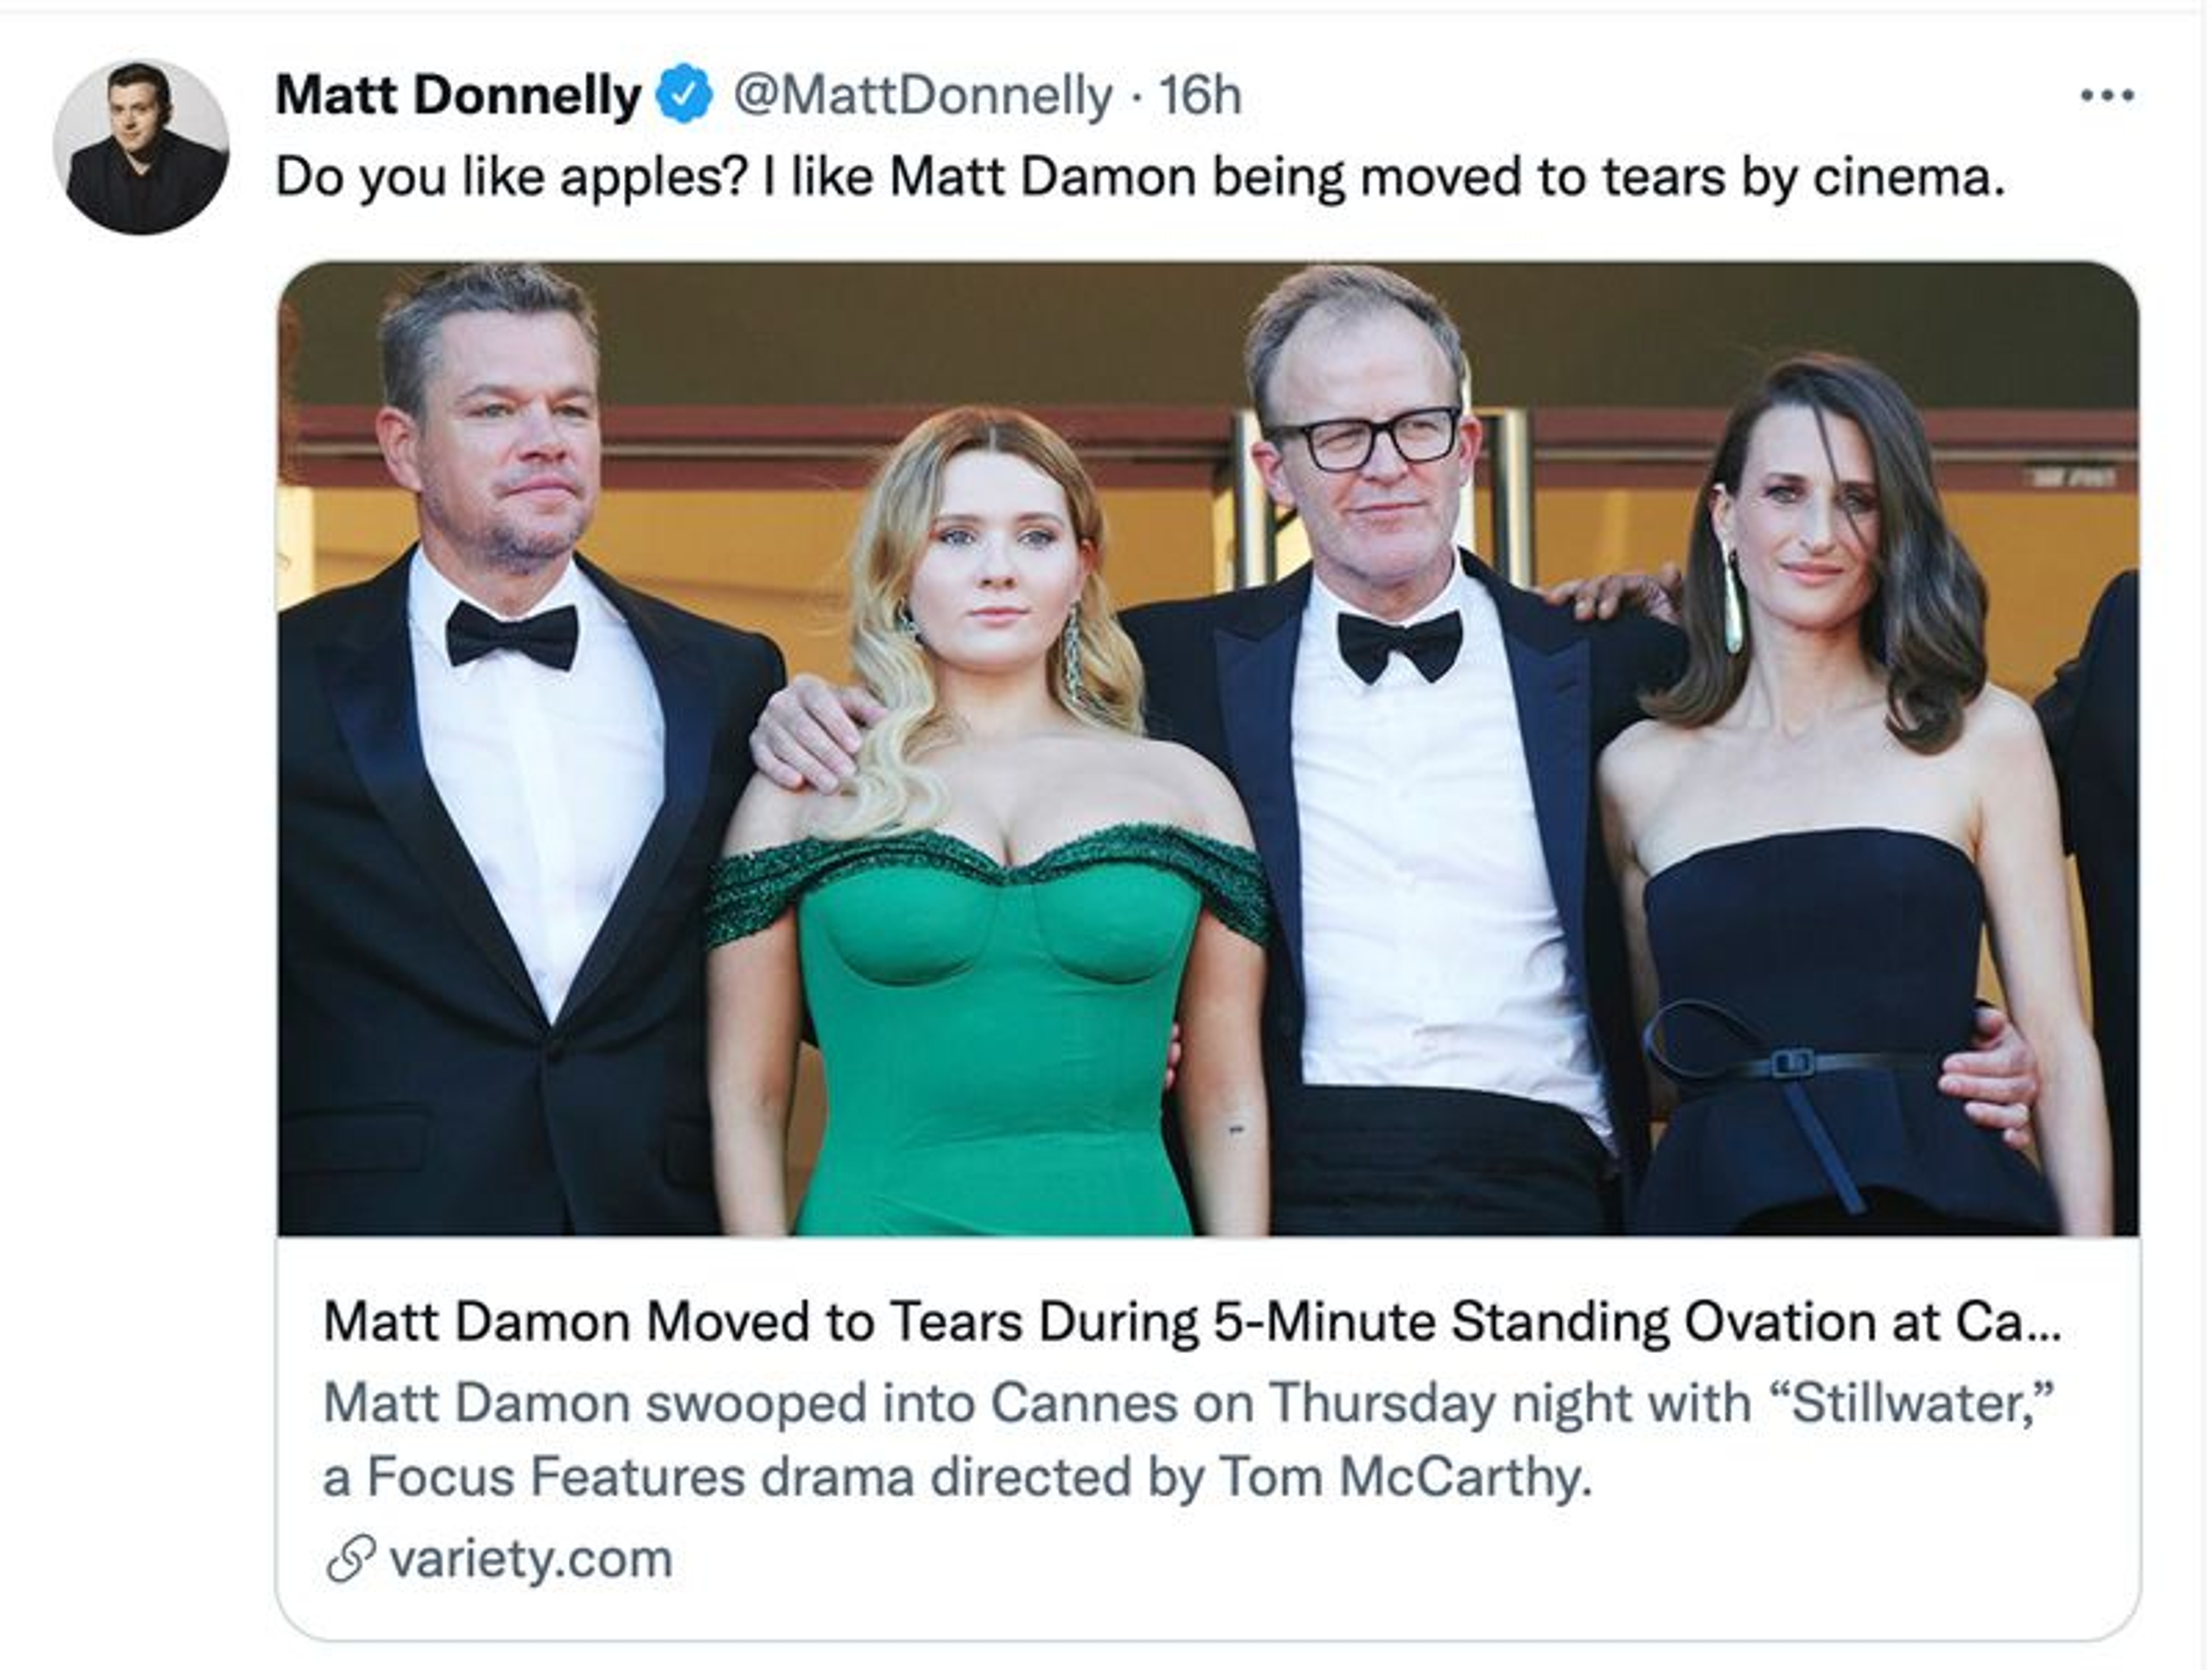2212x1670 pixels.
Task: Click the blue verified badge
Action: point(685,94)
